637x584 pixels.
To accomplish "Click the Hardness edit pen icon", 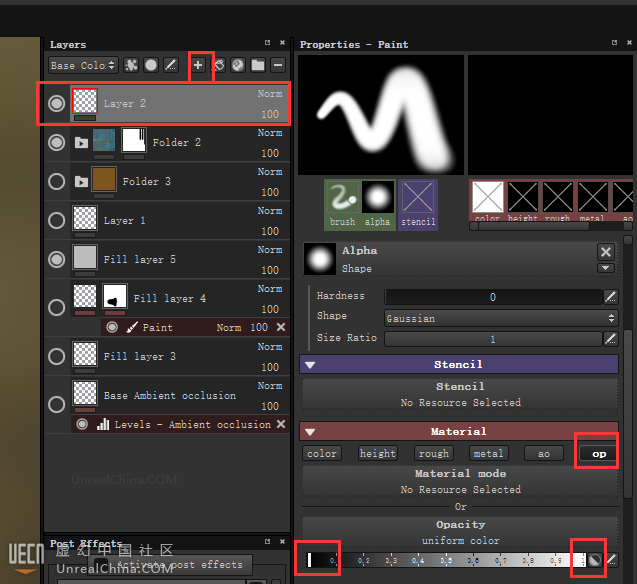I will point(611,297).
